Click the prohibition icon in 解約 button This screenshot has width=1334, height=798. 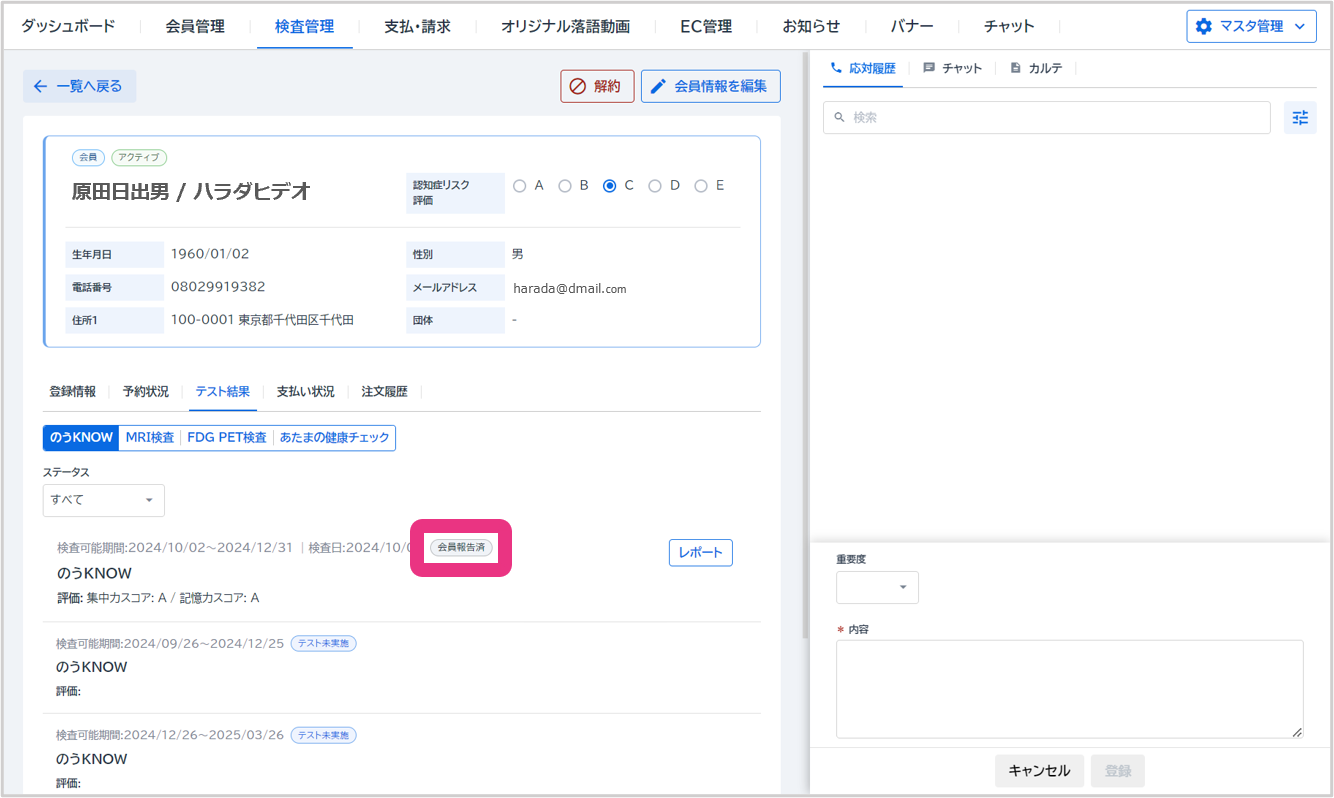[x=577, y=86]
